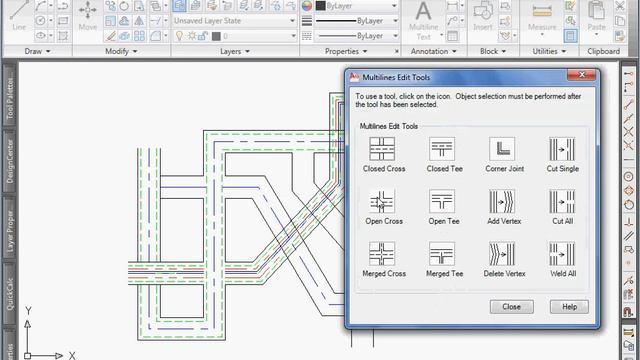This screenshot has width=640, height=360.
Task: Select the Open Cross multiline tool
Action: pos(382,201)
